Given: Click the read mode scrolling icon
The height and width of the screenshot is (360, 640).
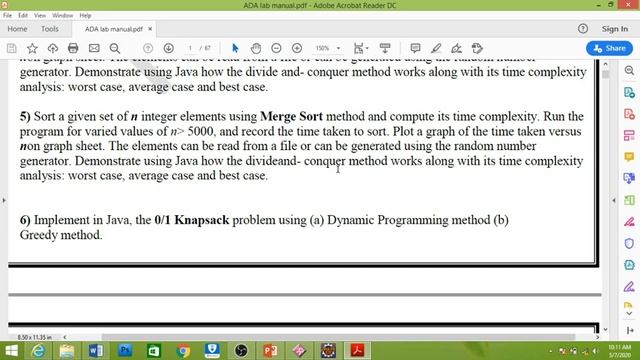Looking at the screenshot, I should point(385,48).
